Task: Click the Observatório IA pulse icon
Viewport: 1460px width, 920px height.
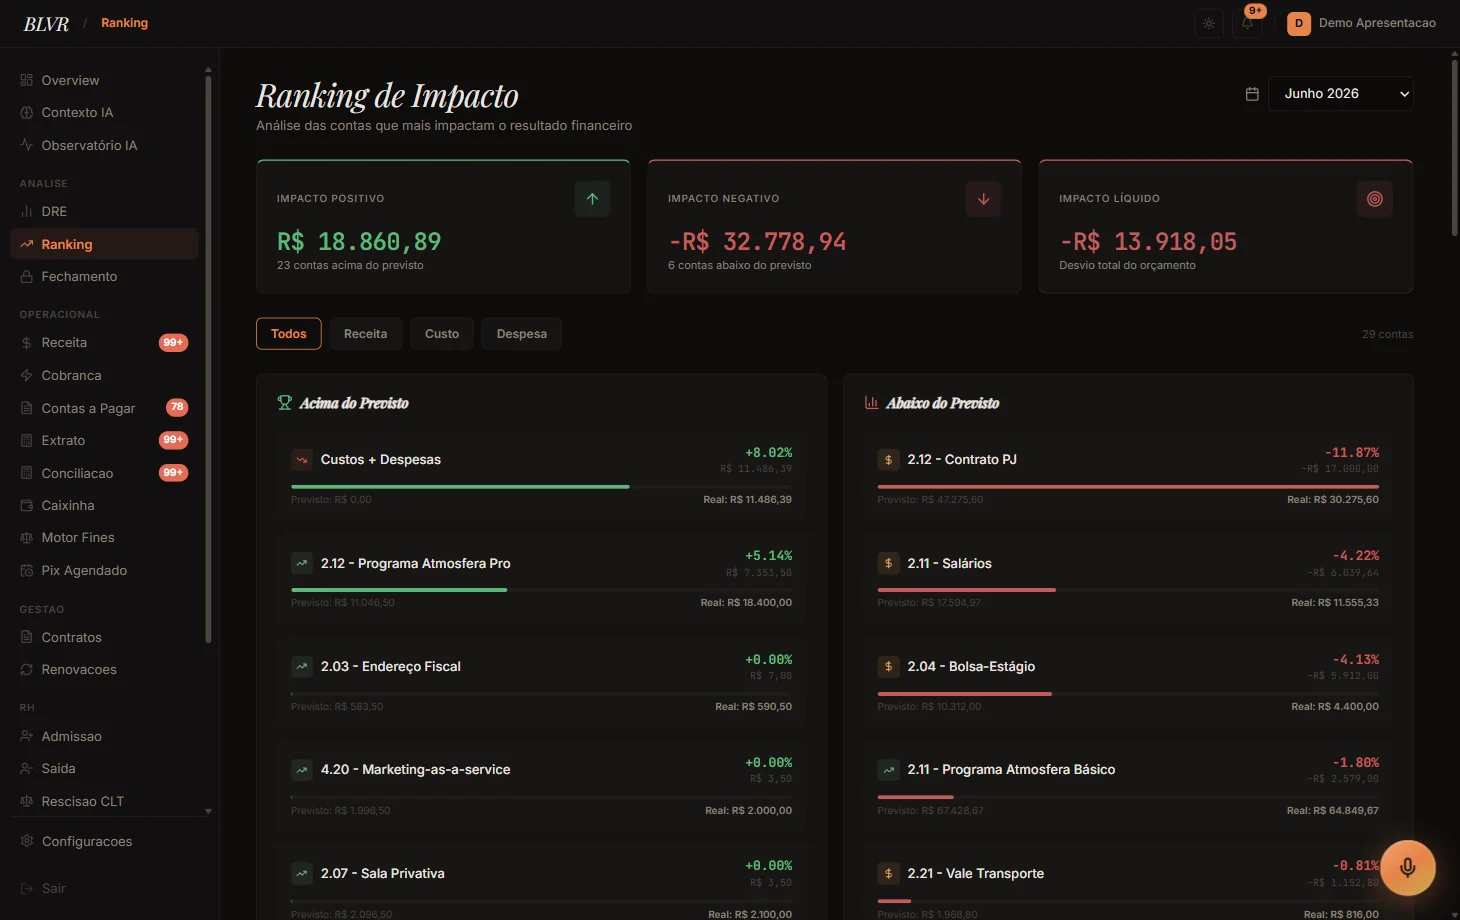Action: click(x=27, y=145)
